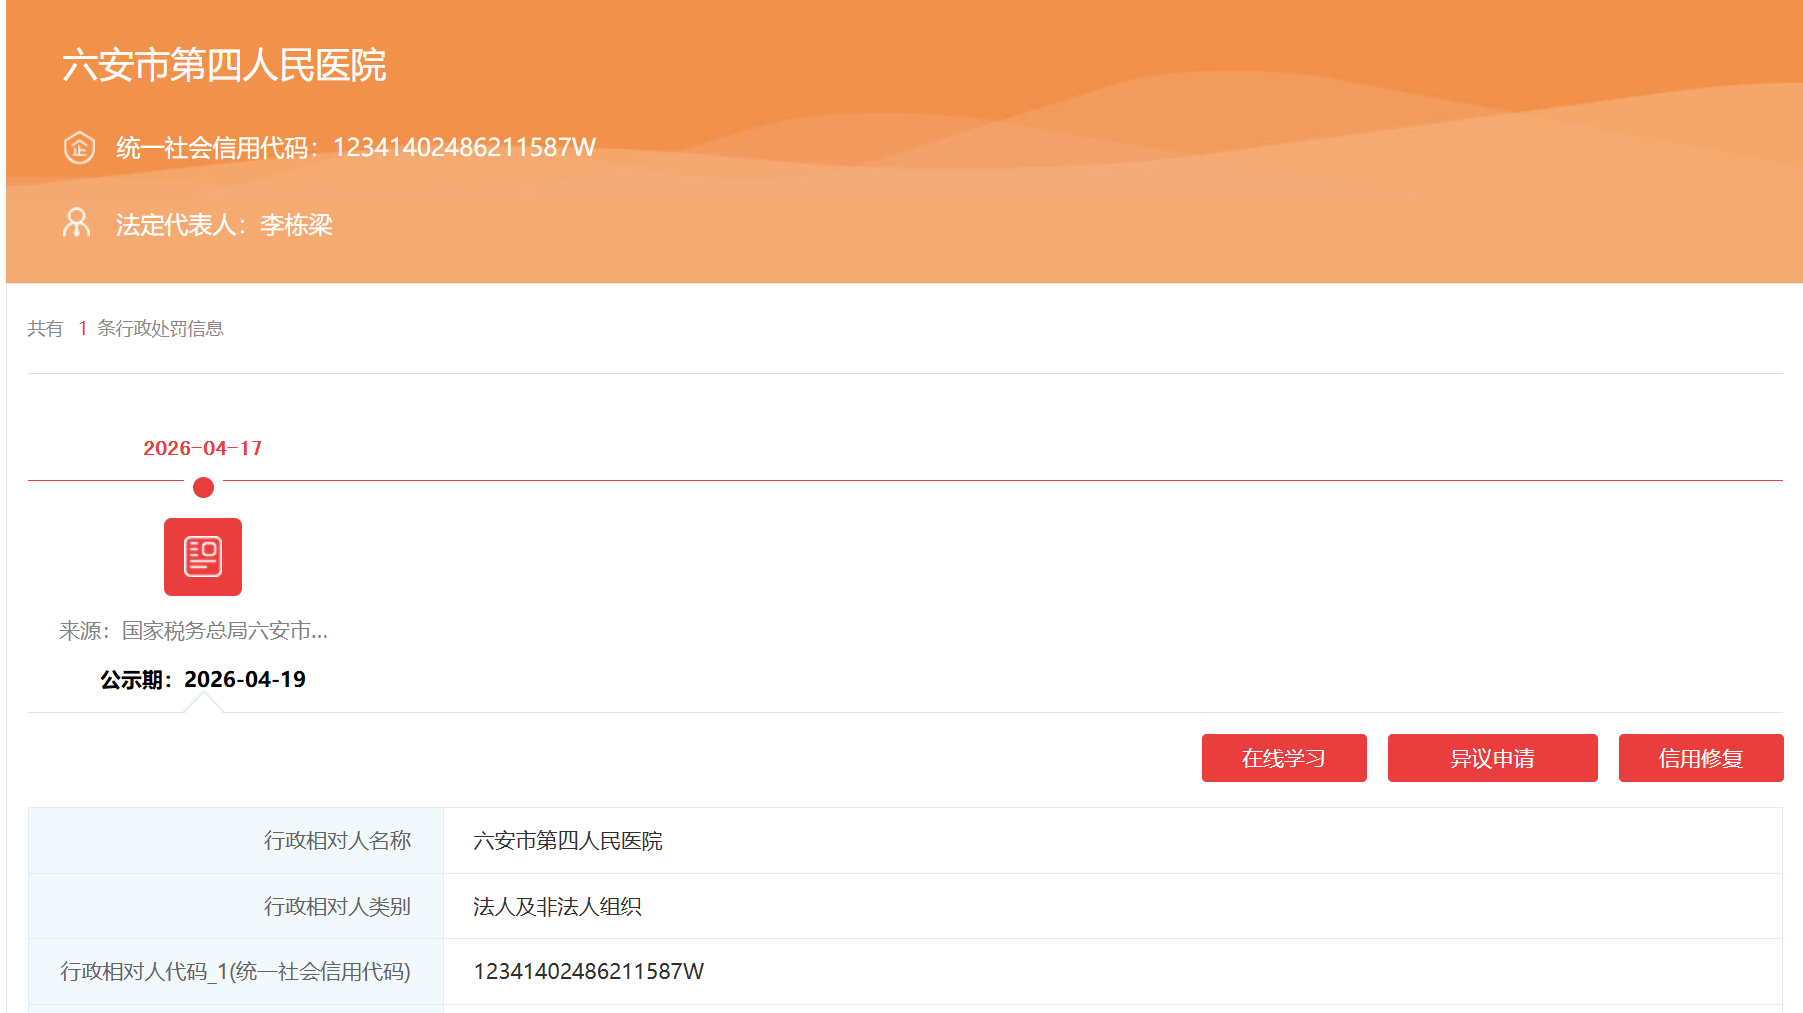Click the table value 六安市第四人民医院
1803x1013 pixels.
pos(568,841)
